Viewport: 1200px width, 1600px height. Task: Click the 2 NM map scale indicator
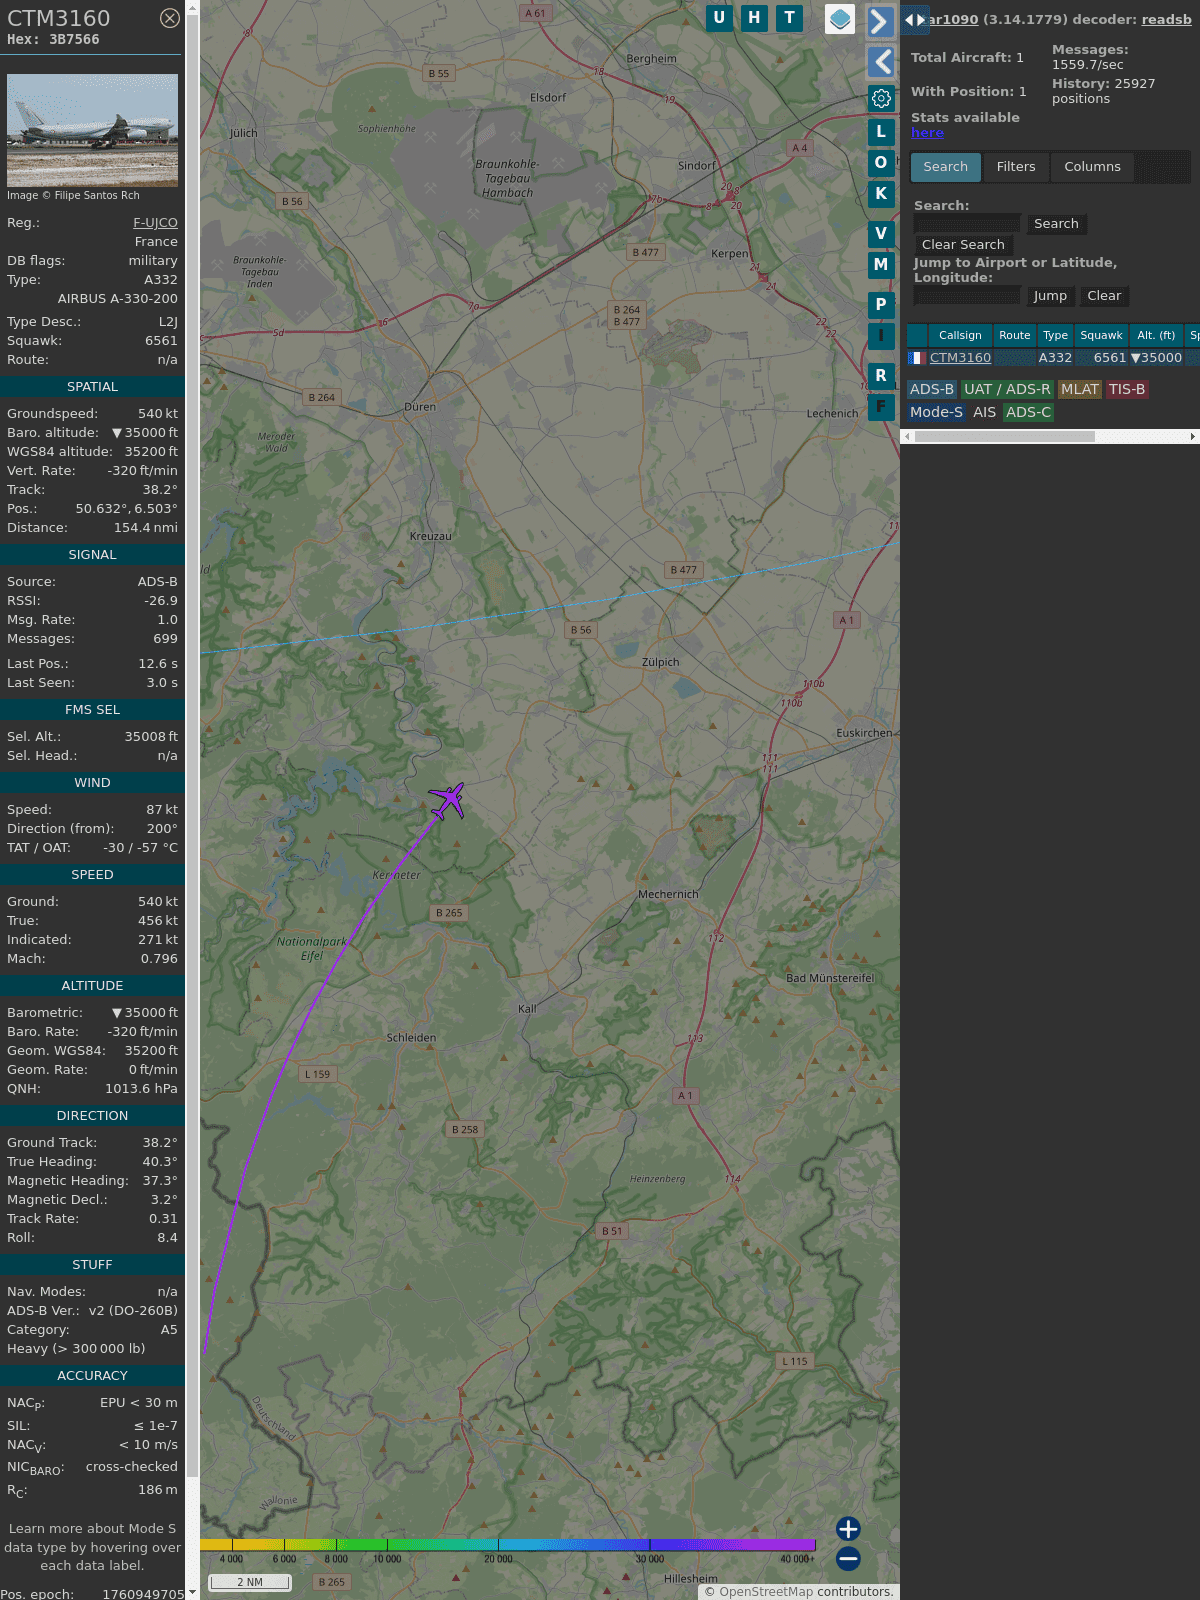tap(250, 1582)
